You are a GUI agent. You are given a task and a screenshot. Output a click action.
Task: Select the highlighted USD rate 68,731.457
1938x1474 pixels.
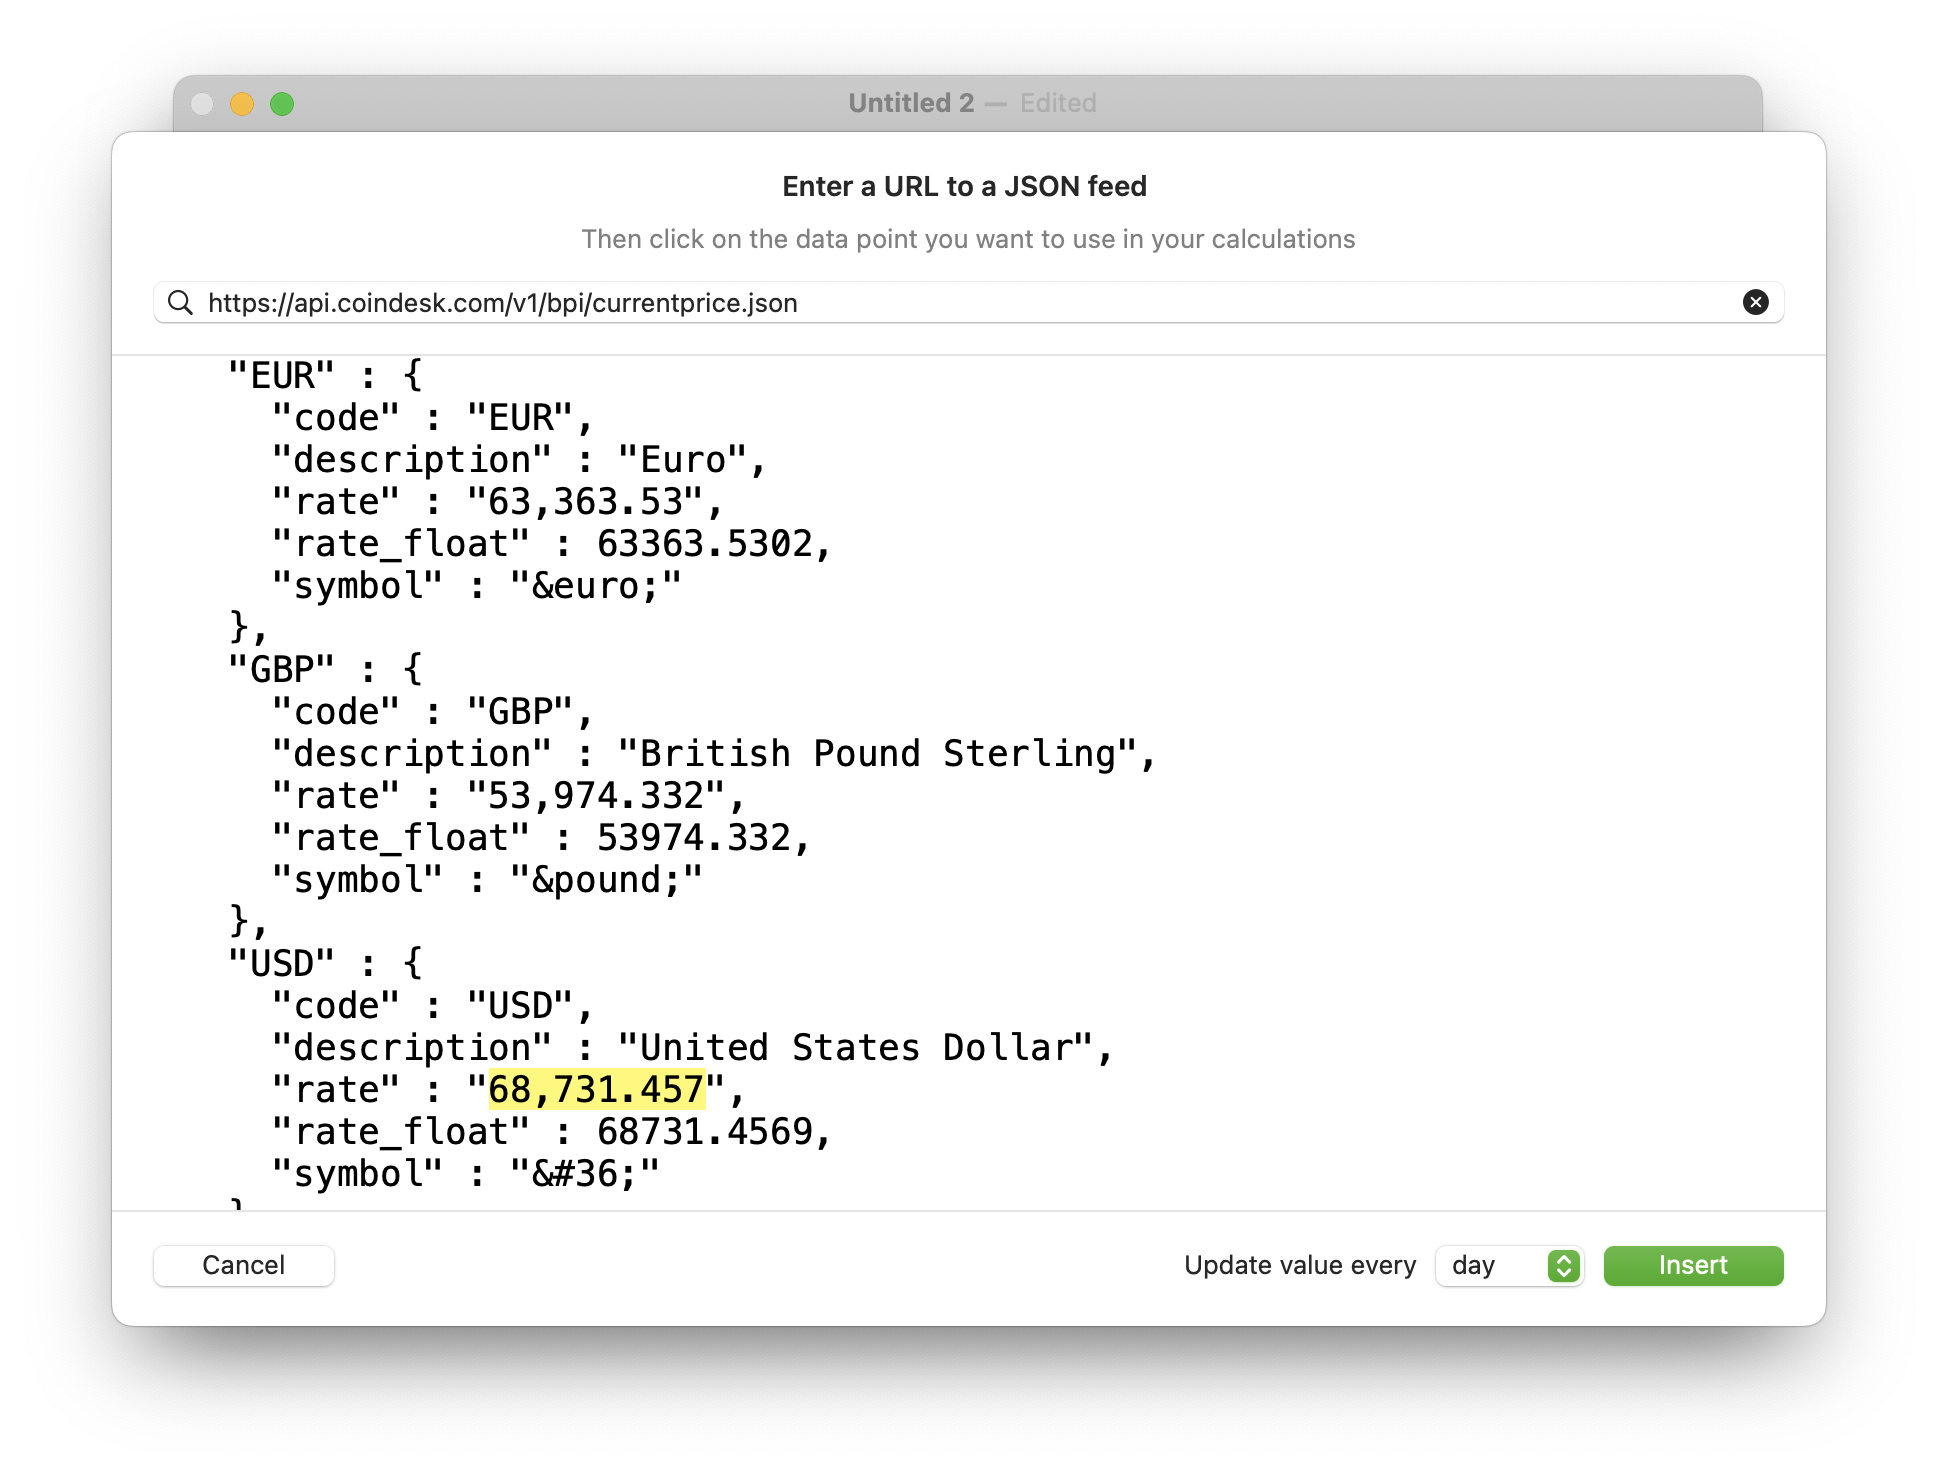point(596,1089)
